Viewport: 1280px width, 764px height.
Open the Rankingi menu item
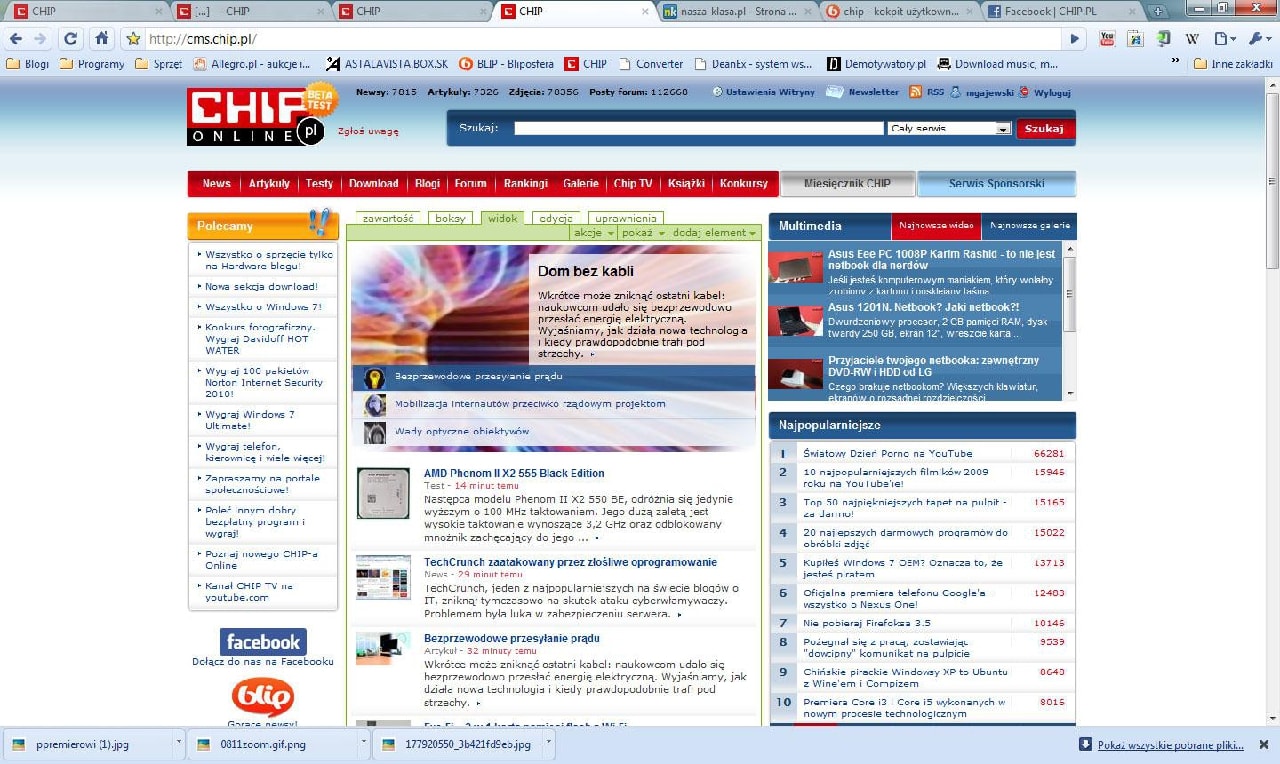(526, 184)
